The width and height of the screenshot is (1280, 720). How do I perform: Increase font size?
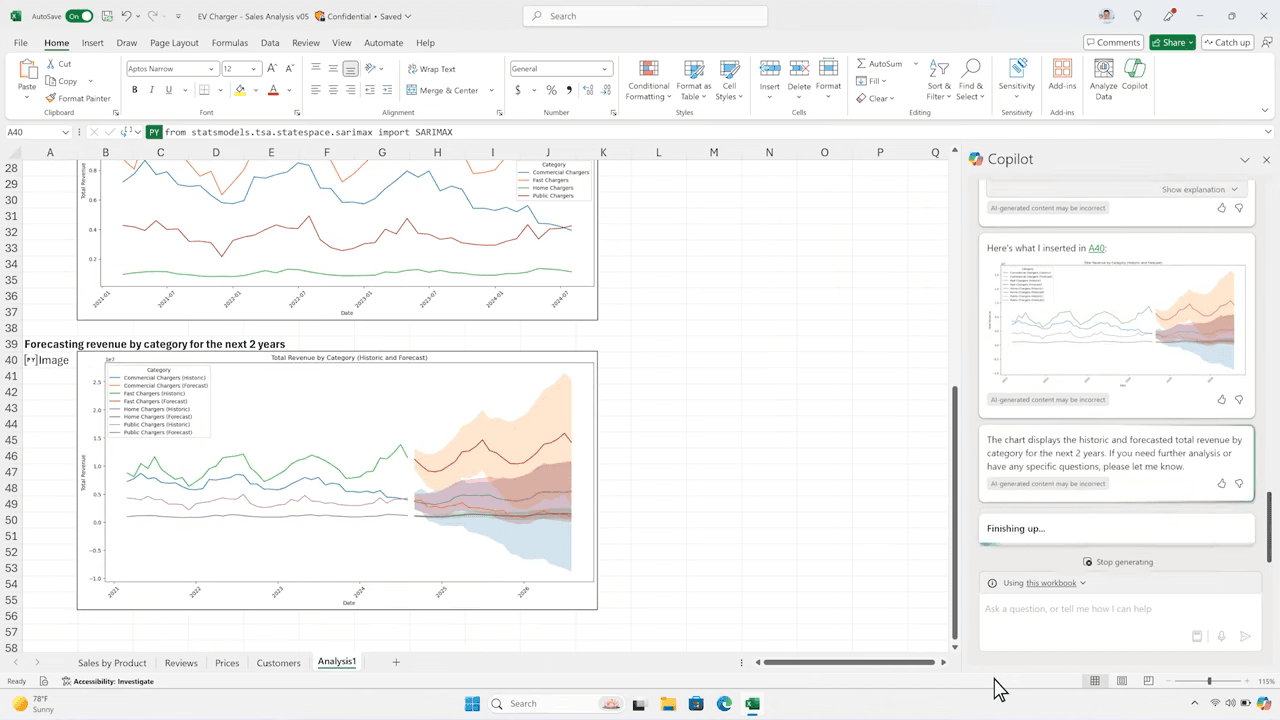273,68
